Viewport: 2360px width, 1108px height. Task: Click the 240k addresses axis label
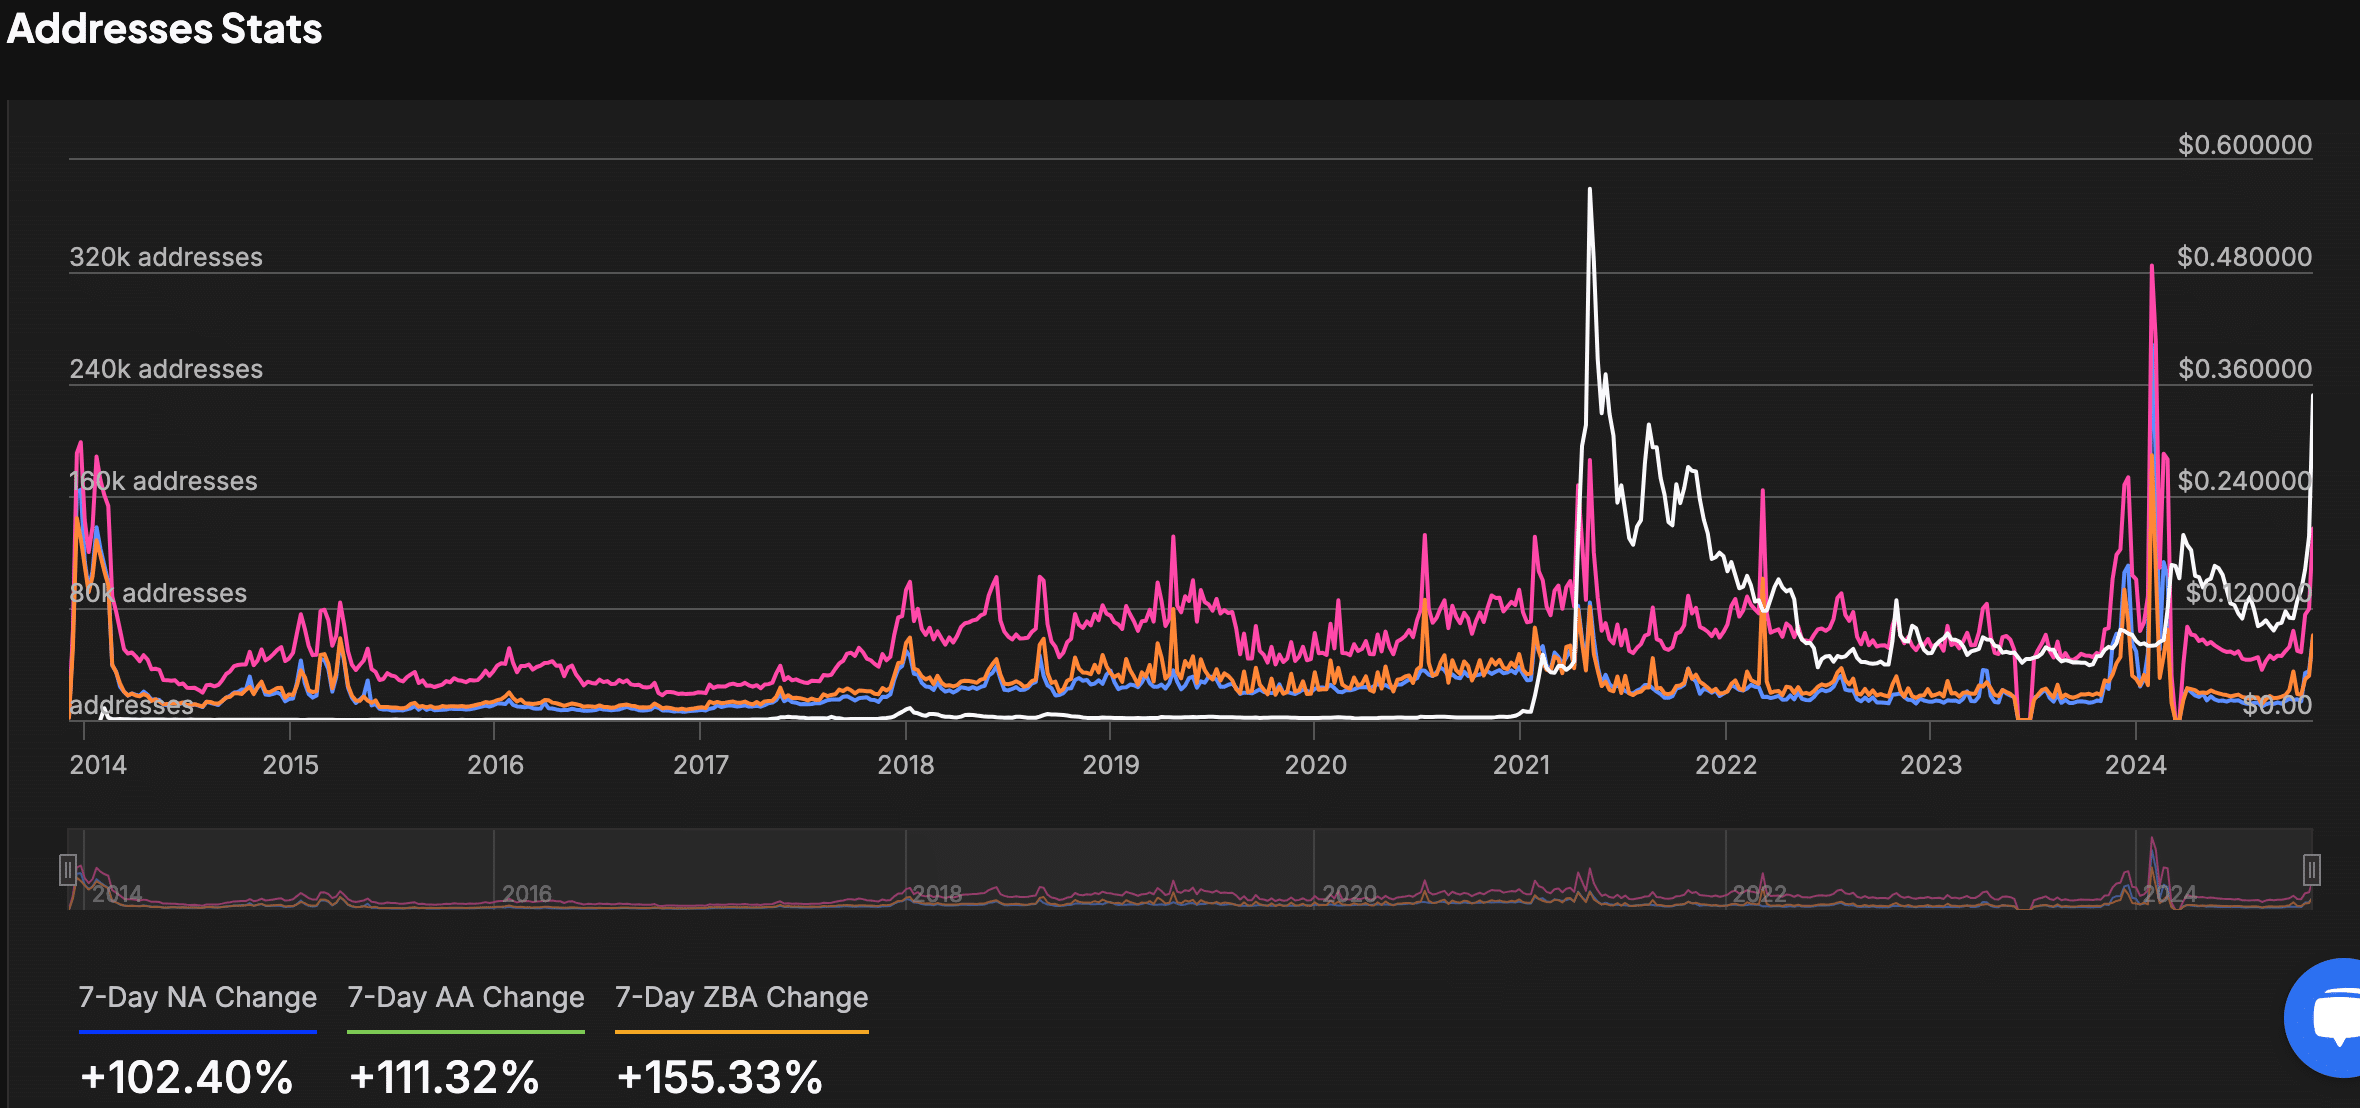166,369
